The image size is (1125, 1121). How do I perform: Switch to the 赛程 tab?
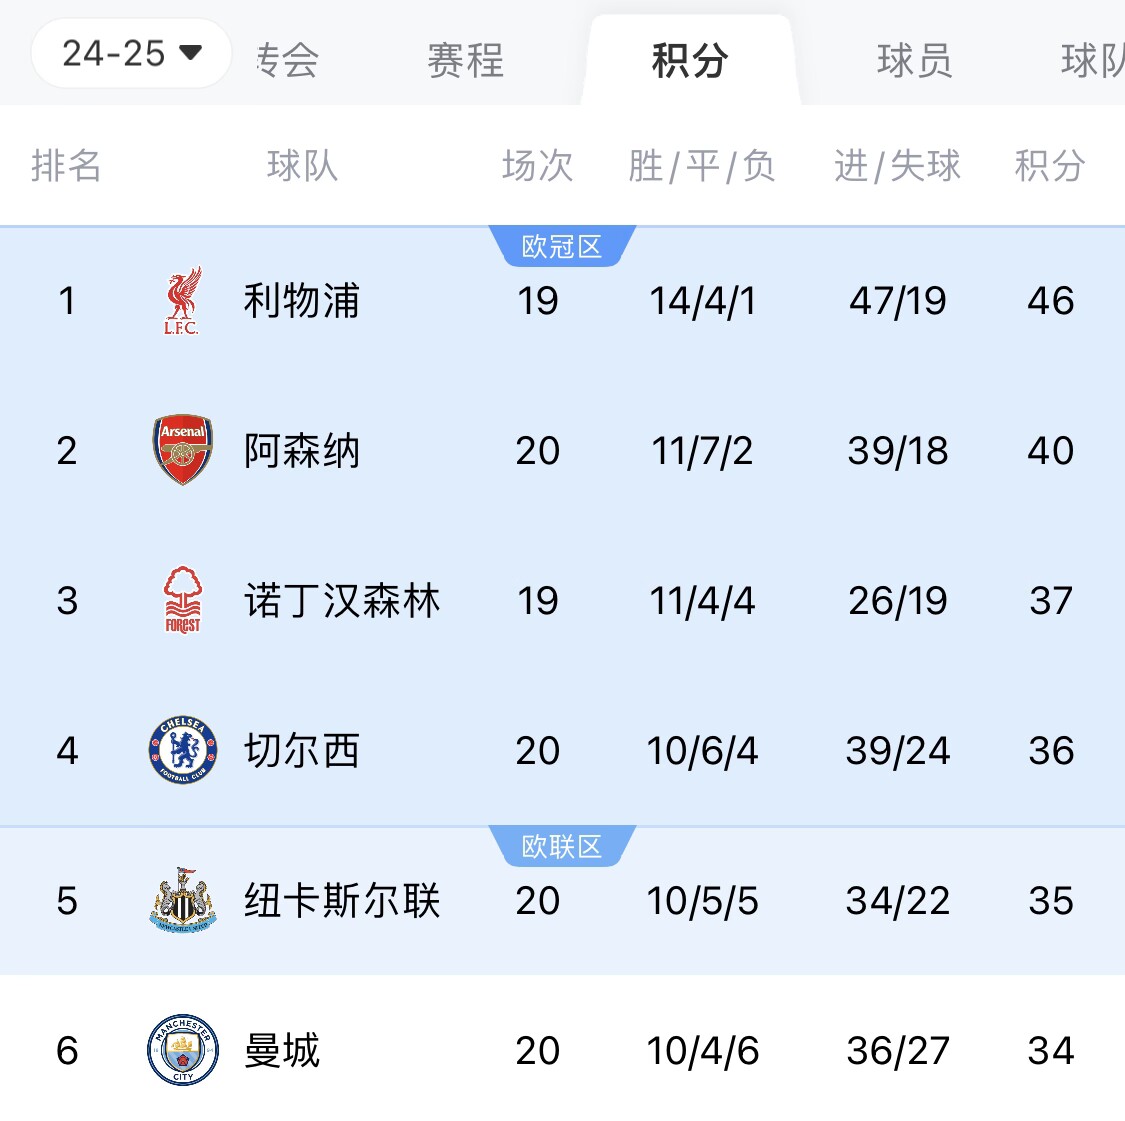465,61
